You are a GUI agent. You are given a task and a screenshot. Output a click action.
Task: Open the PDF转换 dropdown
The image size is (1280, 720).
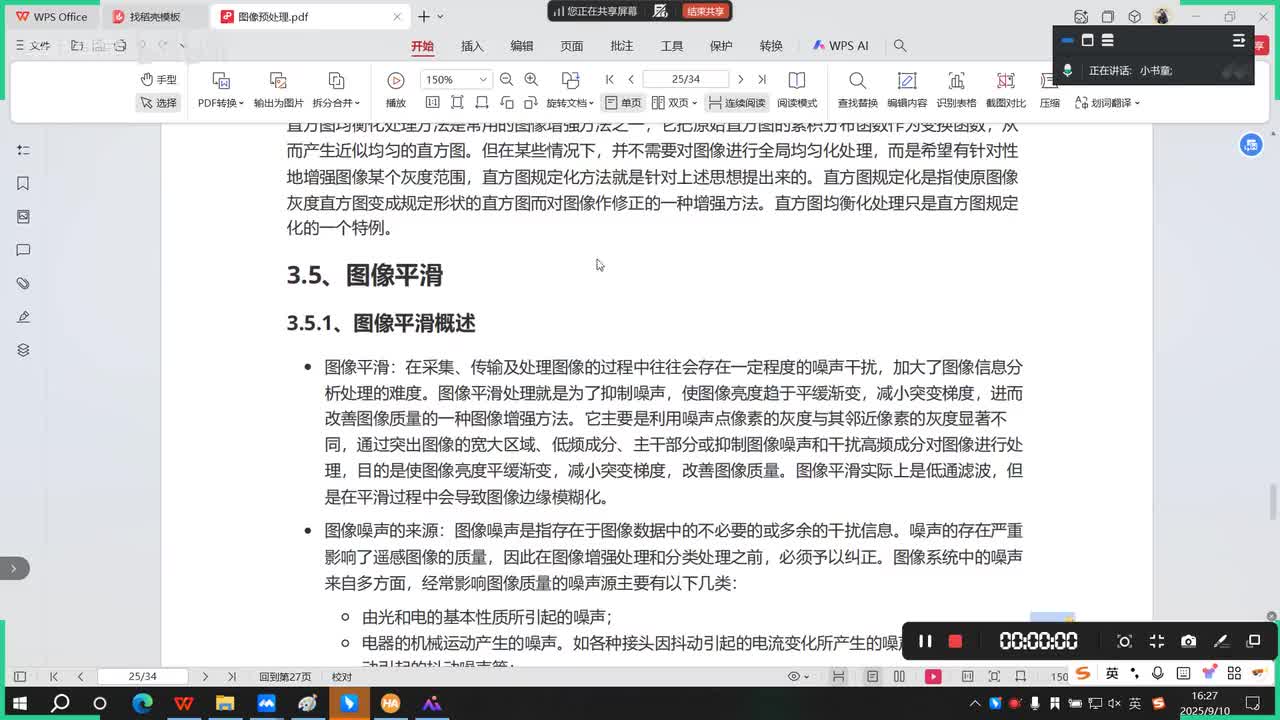221,91
